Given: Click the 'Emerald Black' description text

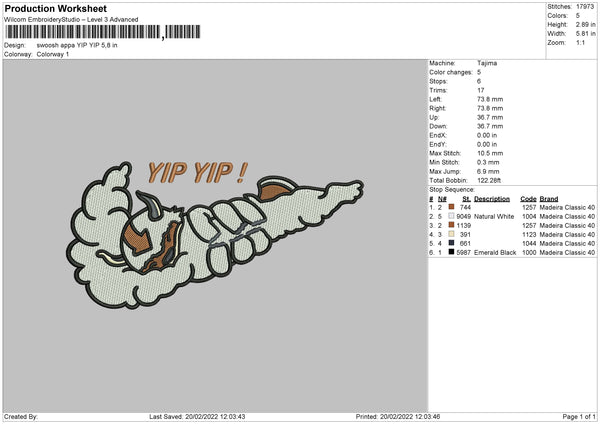Looking at the screenshot, I should pos(495,253).
